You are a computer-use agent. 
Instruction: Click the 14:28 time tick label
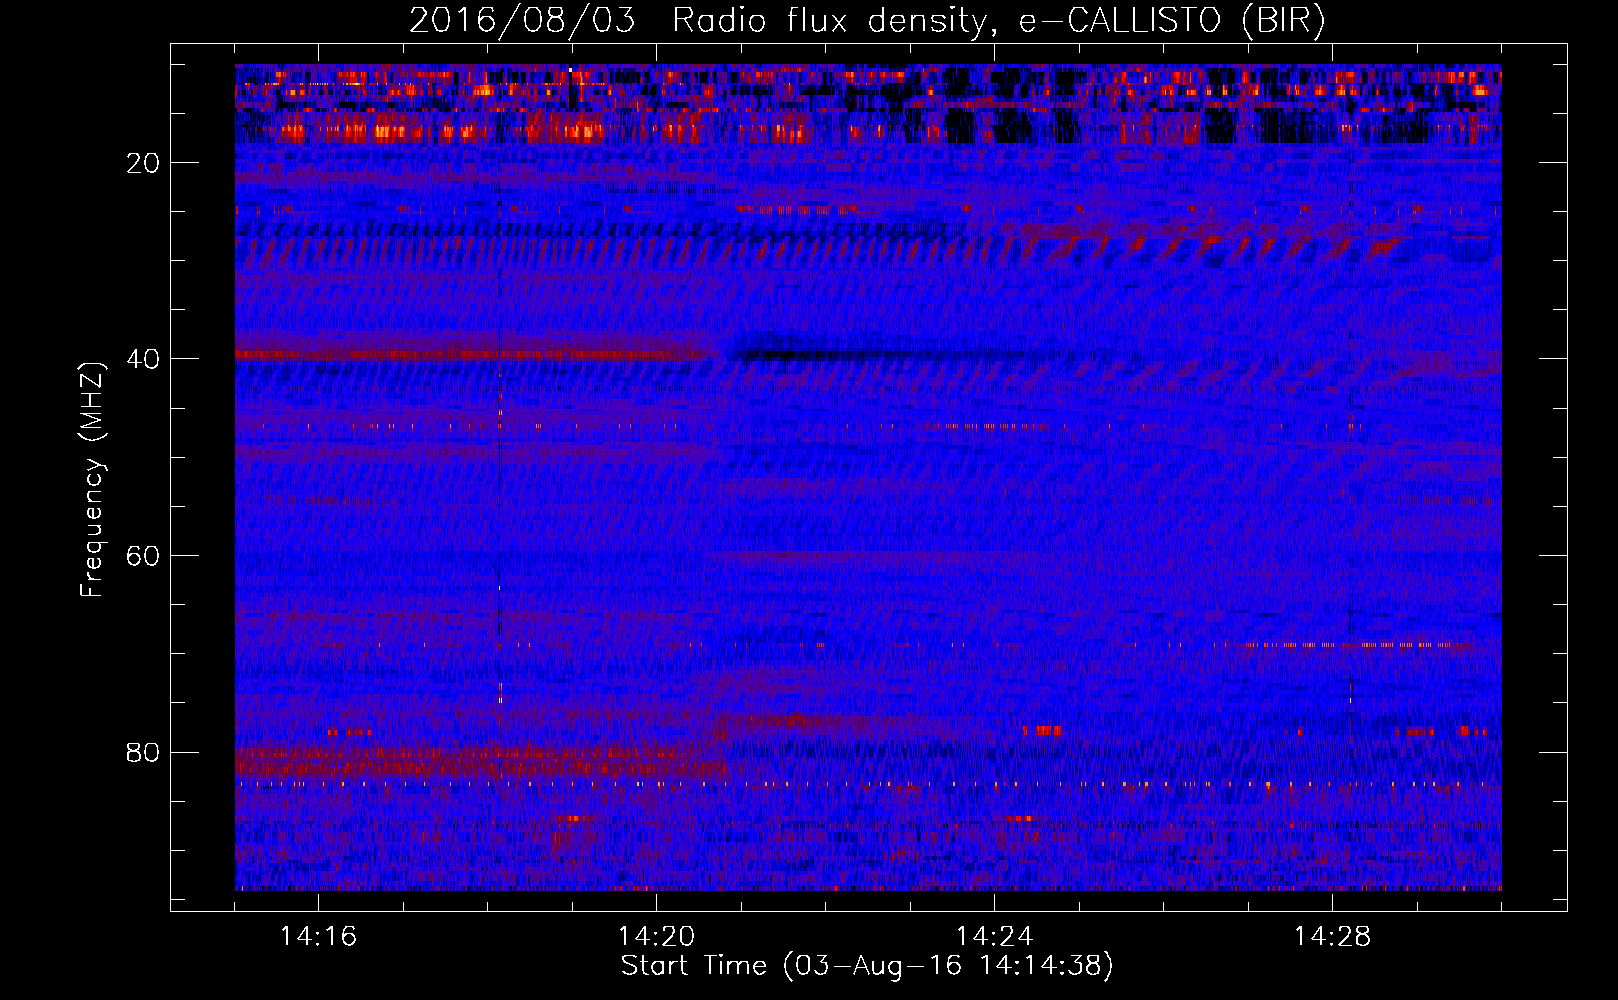[x=1332, y=937]
